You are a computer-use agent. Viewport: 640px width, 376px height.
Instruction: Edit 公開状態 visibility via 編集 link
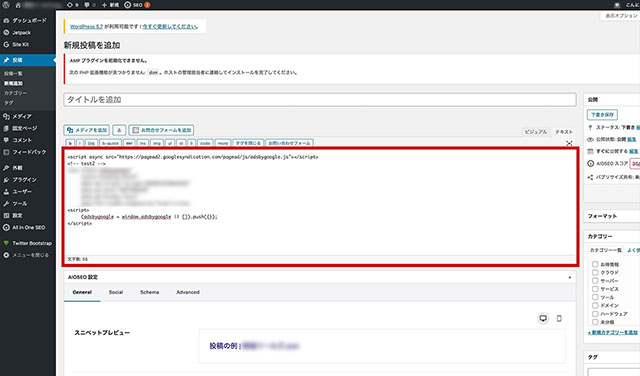[x=631, y=140]
